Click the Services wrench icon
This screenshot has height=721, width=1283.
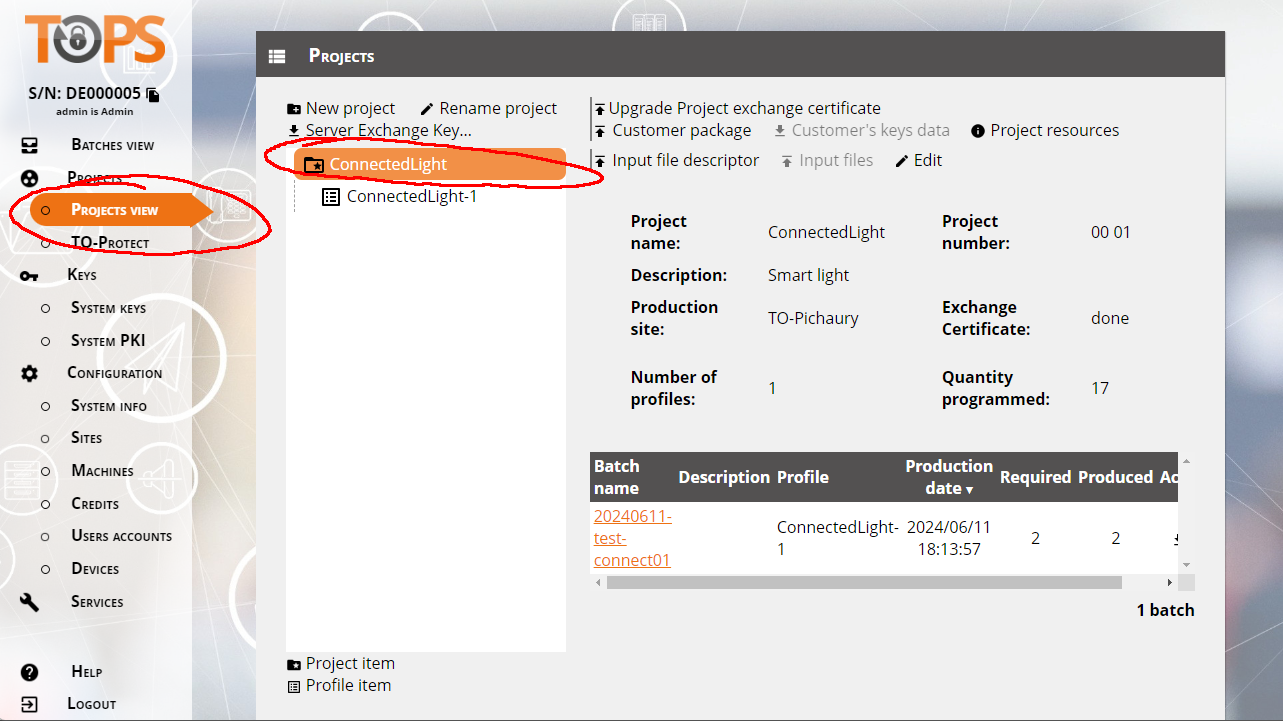30,602
